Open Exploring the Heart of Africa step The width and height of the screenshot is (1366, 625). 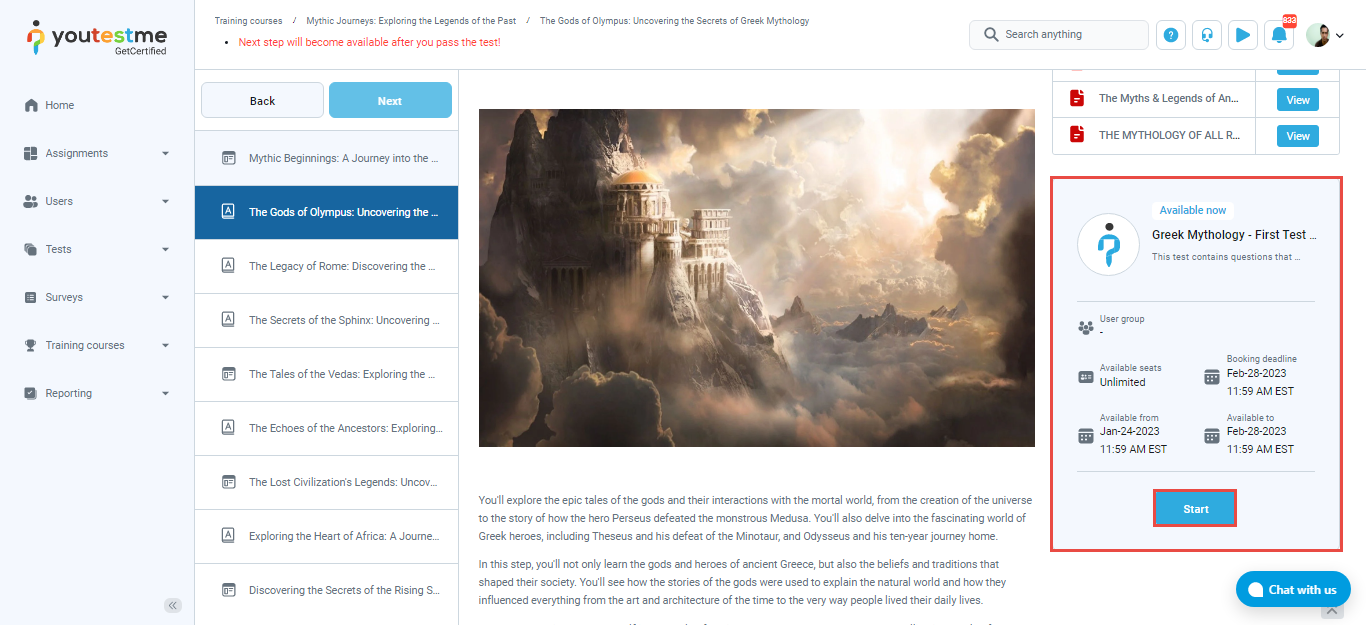click(x=327, y=536)
